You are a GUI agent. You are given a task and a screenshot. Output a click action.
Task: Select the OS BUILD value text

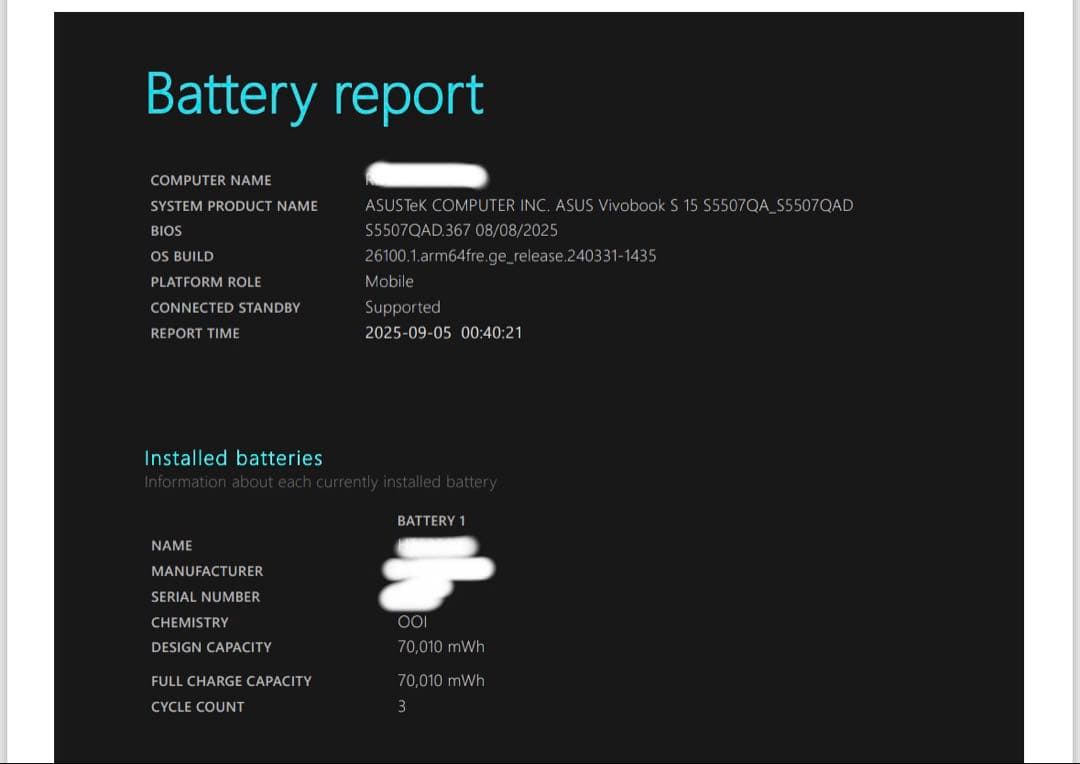tap(509, 256)
